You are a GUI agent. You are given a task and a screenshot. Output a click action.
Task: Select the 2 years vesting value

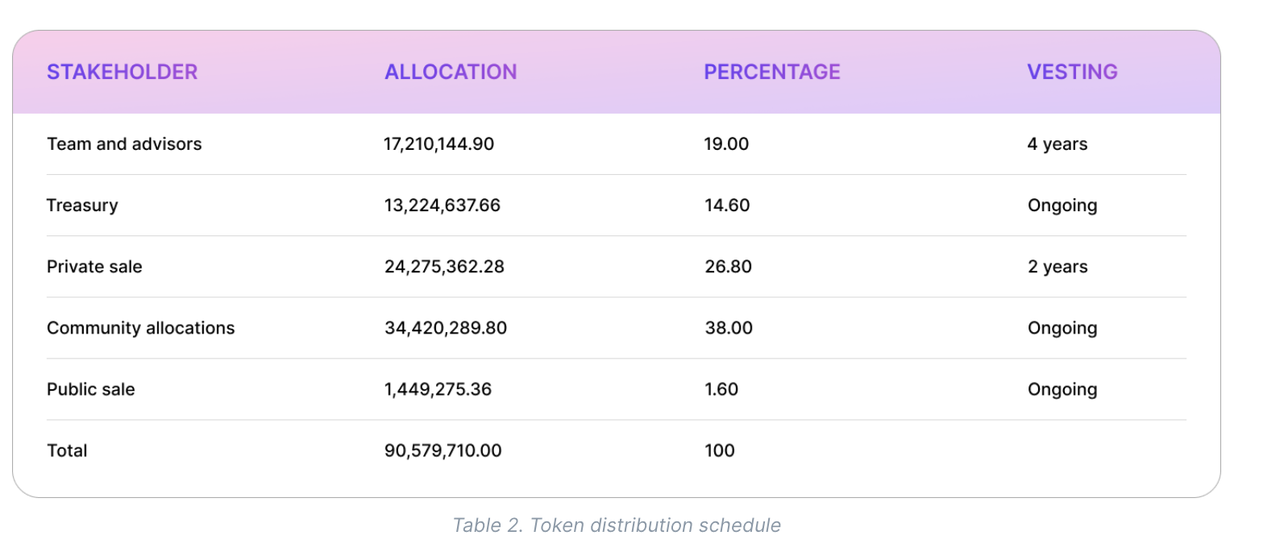click(x=1057, y=267)
